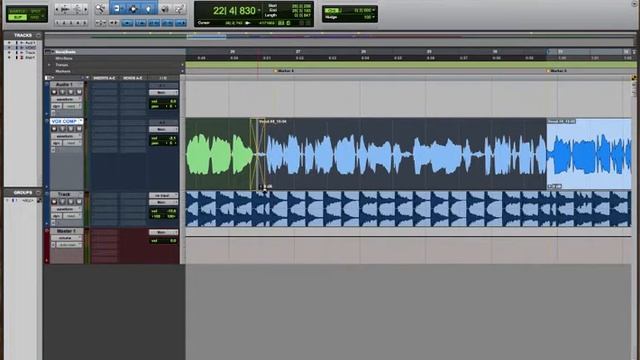The height and width of the screenshot is (360, 640).
Task: Select the Zoomer tool
Action: (x=100, y=9)
